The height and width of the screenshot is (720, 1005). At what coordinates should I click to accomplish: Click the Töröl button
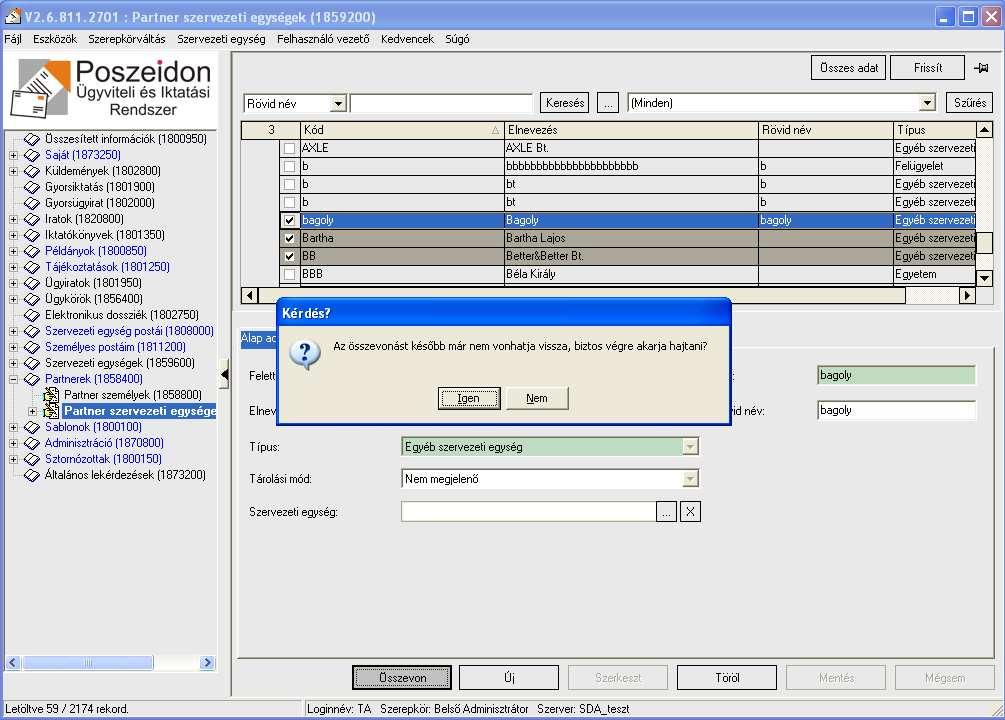pos(727,678)
